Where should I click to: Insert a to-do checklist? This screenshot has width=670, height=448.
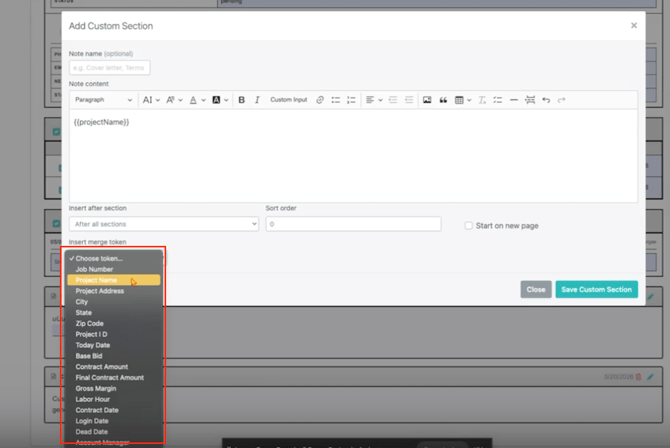pyautogui.click(x=497, y=100)
